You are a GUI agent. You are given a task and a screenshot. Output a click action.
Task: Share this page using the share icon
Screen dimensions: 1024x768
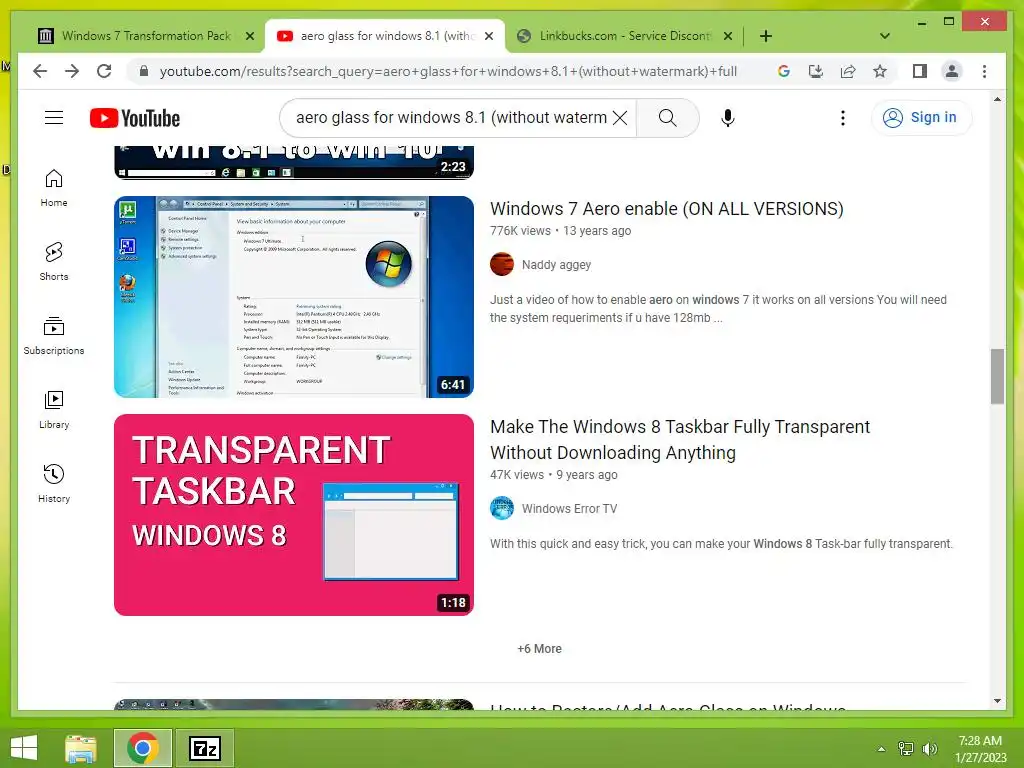(848, 71)
